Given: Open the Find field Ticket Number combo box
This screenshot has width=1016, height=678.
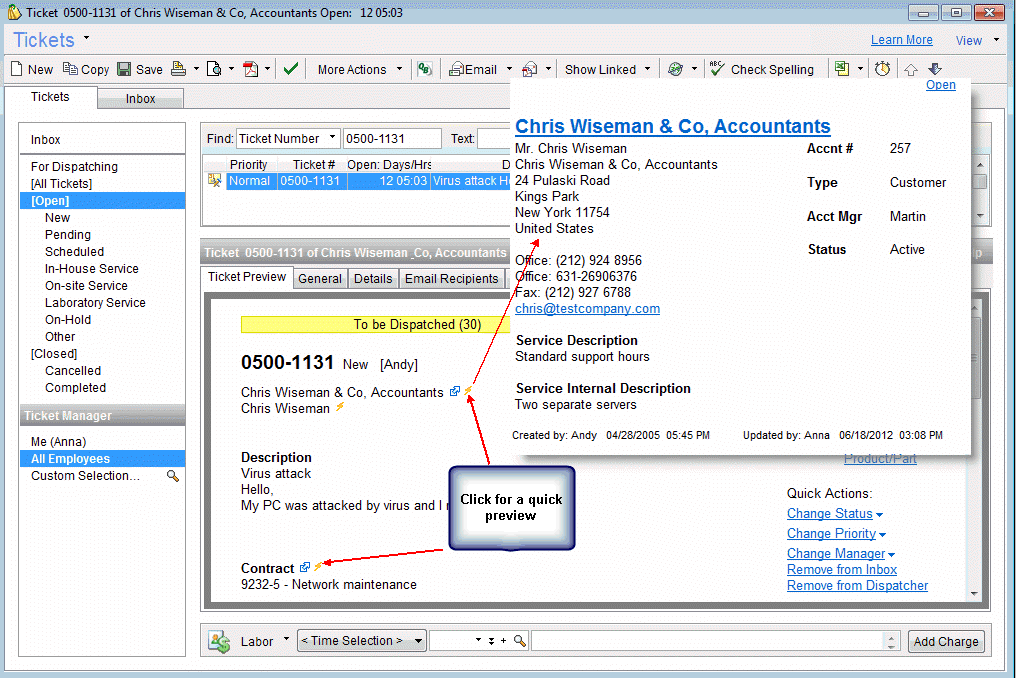Looking at the screenshot, I should (x=287, y=138).
